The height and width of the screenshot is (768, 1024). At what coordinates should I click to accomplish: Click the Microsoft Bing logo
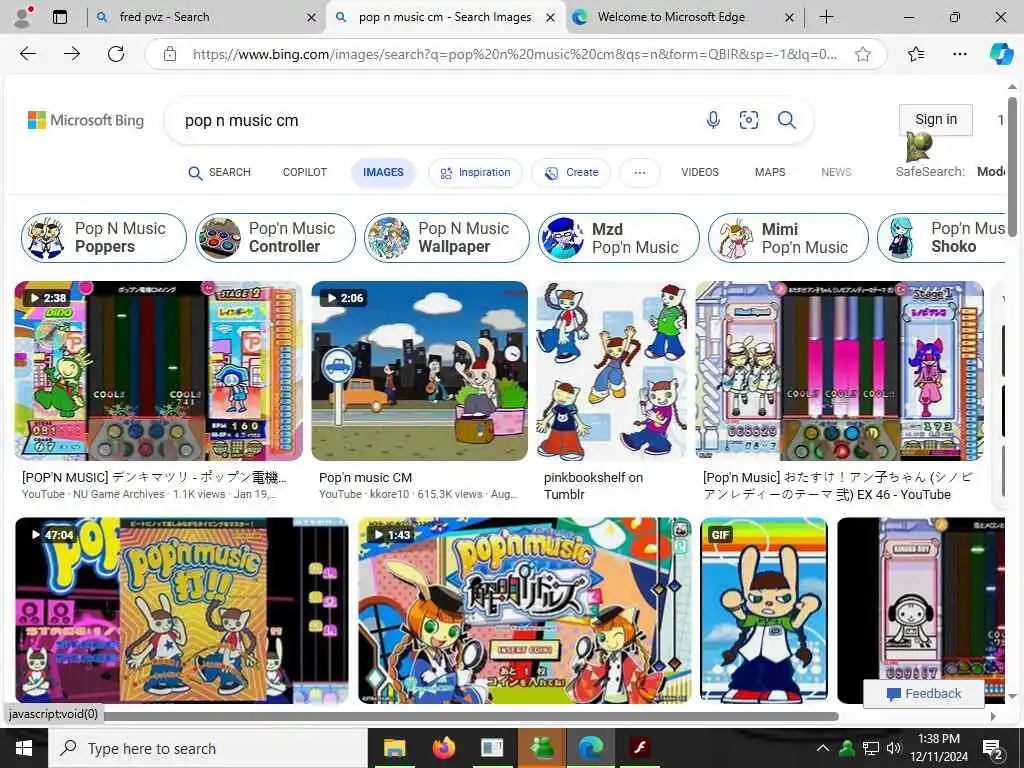point(86,120)
